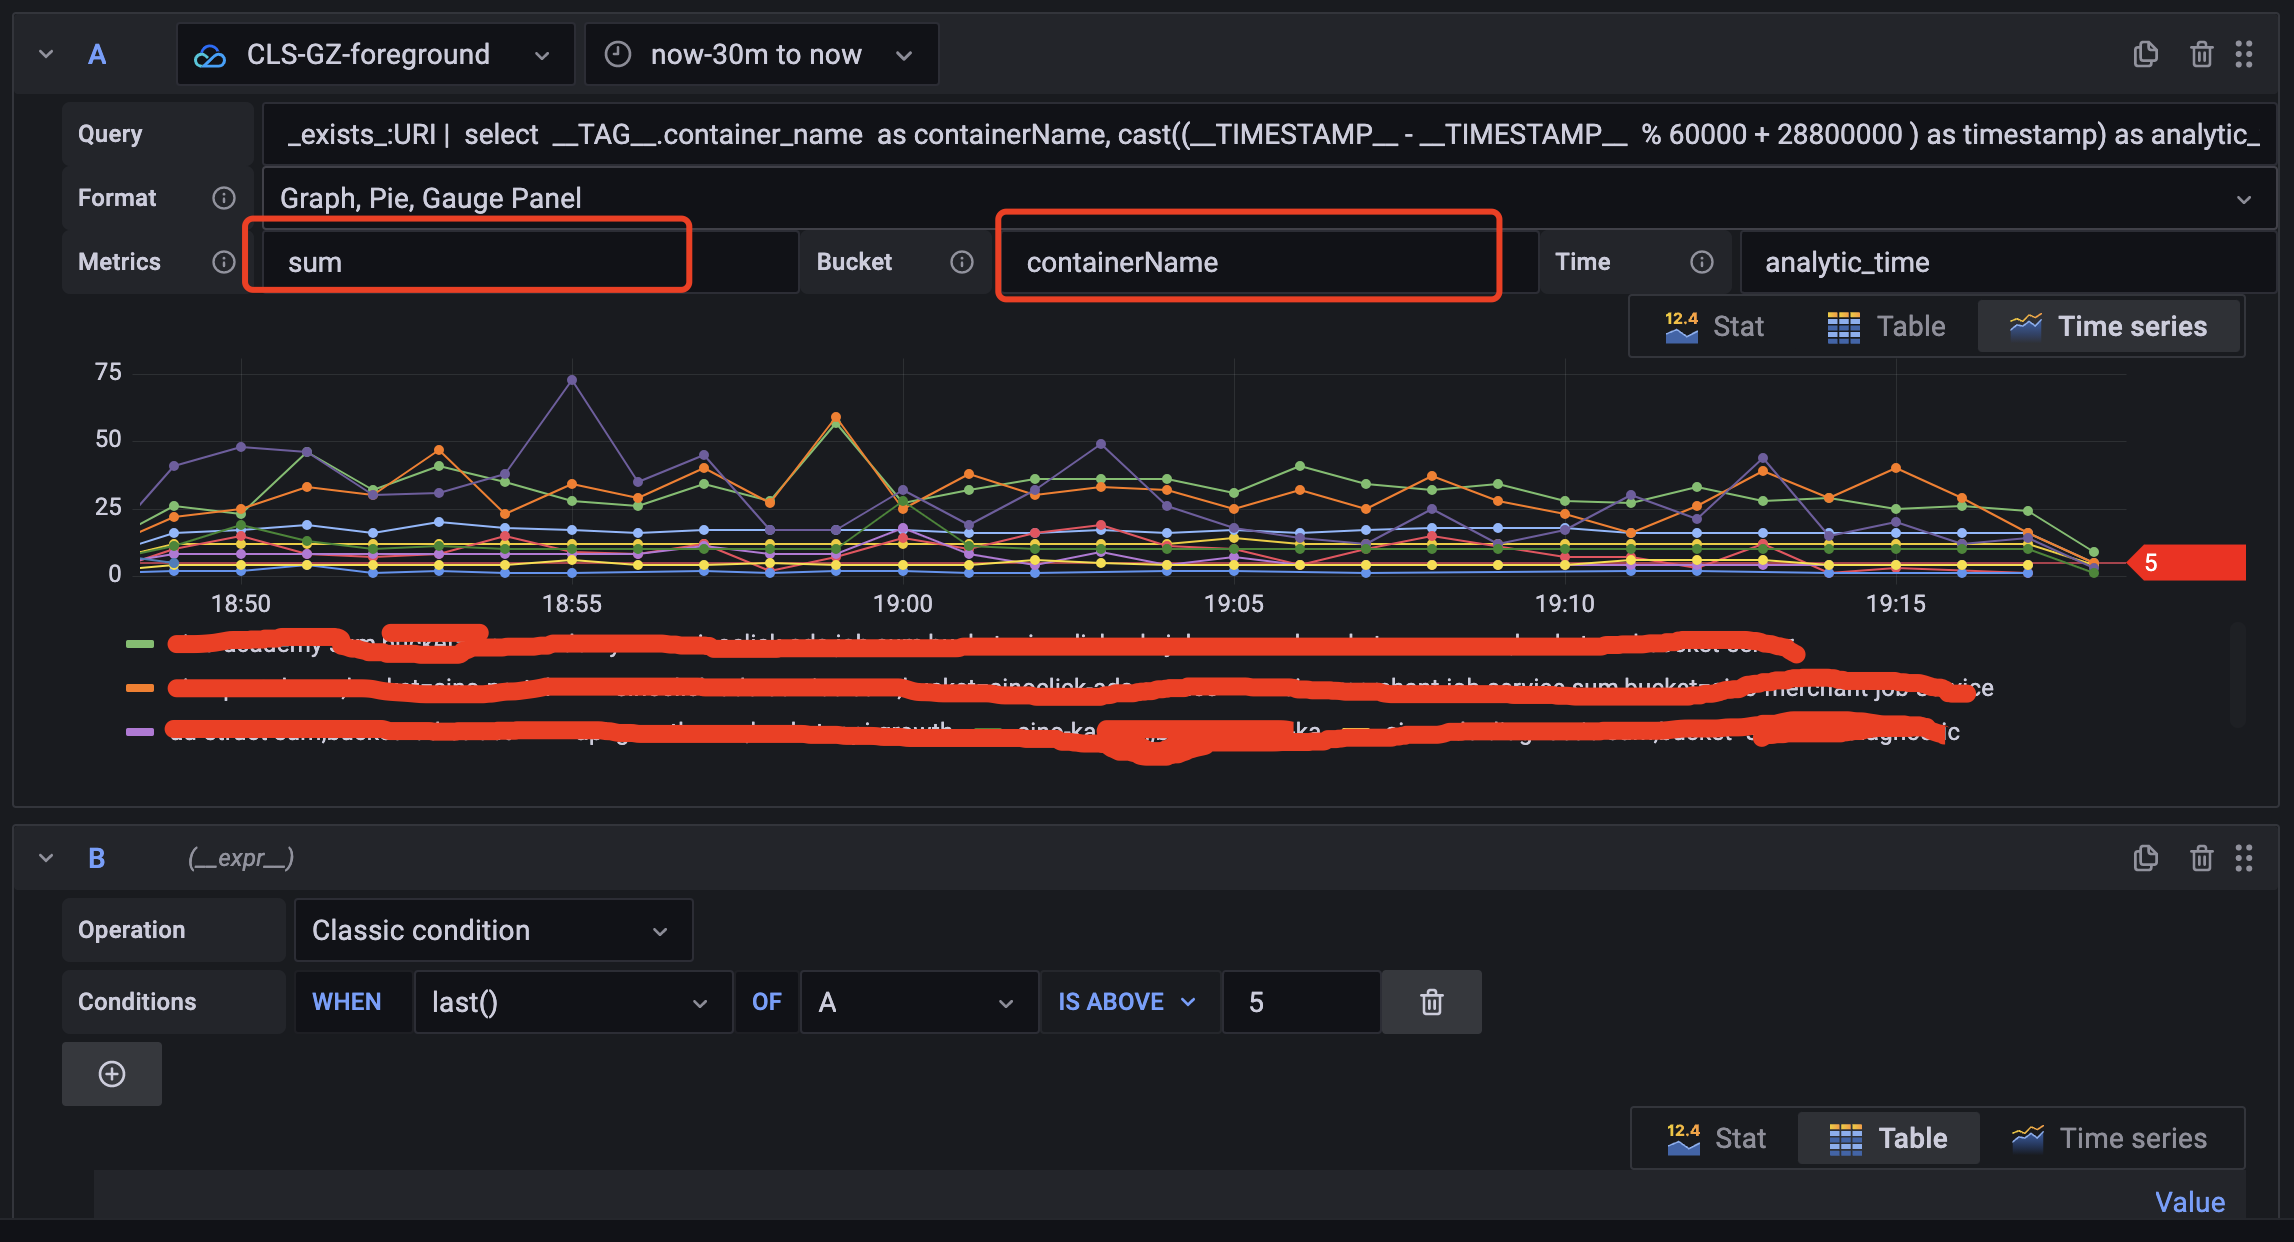Add a new condition with plus button
This screenshot has height=1242, width=2294.
tap(112, 1074)
